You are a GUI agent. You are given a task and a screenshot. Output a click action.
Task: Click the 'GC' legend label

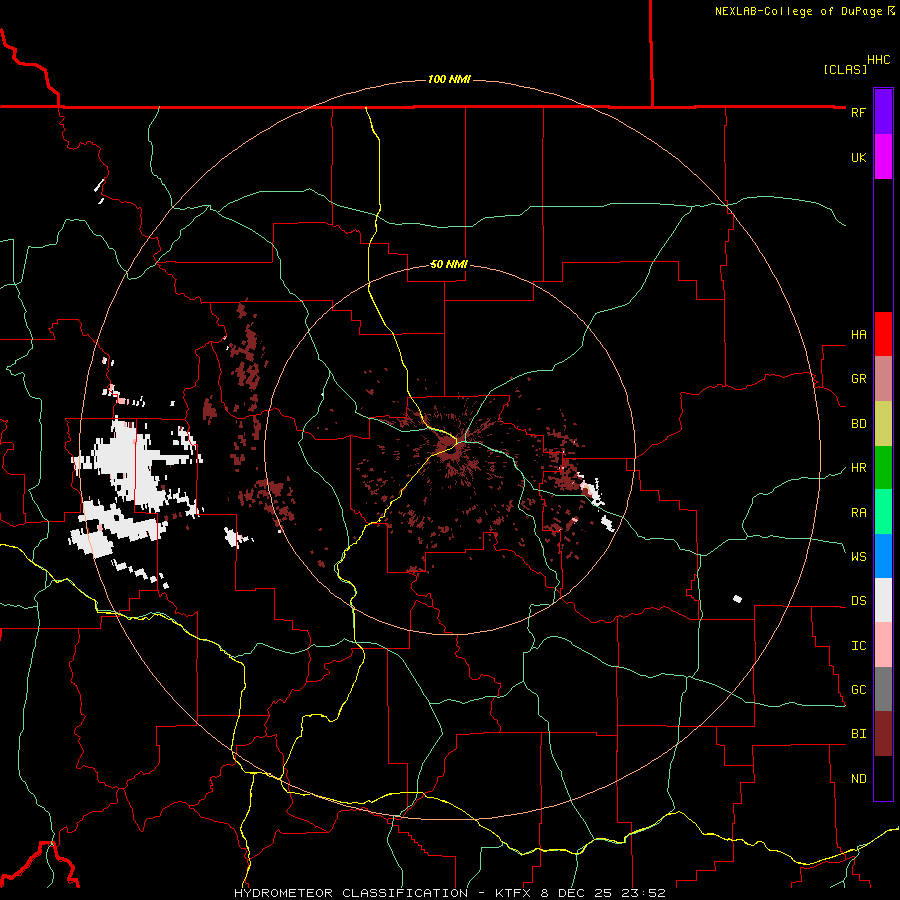click(858, 689)
